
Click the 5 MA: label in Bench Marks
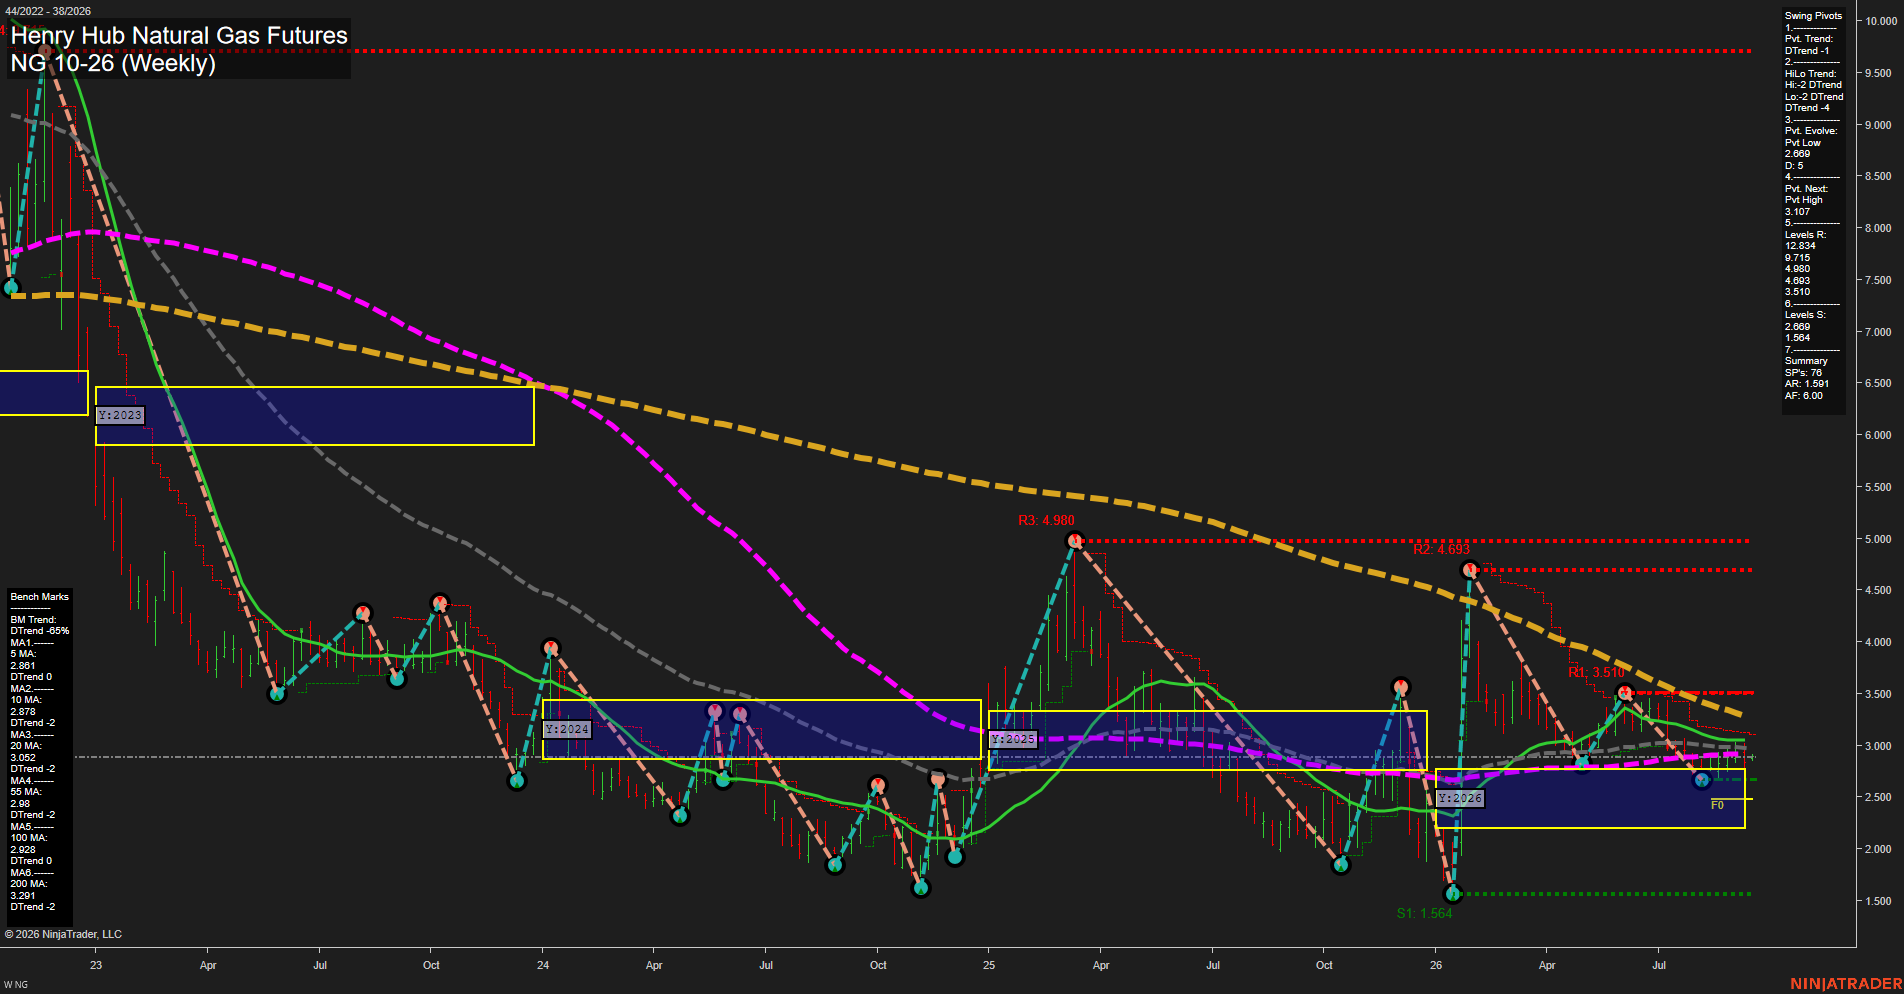(x=23, y=654)
